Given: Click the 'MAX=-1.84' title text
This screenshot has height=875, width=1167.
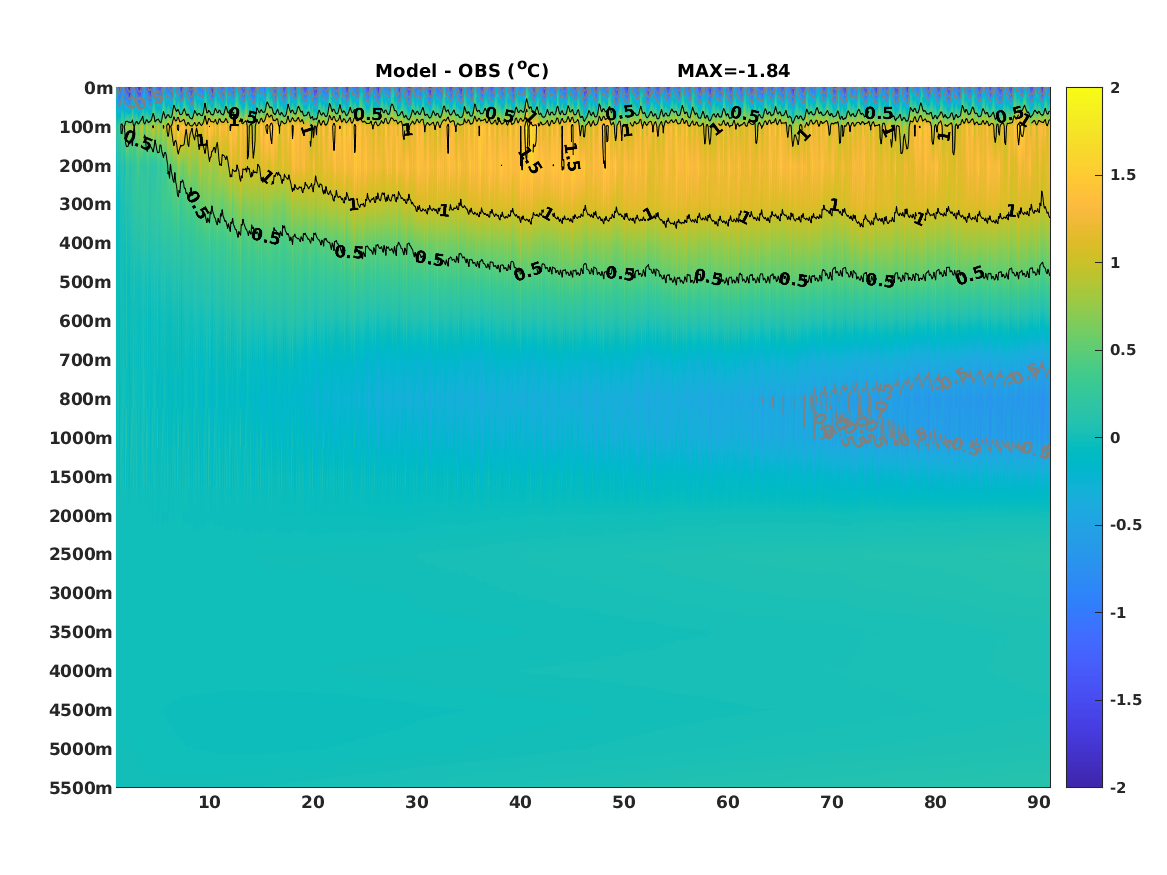Looking at the screenshot, I should click(733, 71).
